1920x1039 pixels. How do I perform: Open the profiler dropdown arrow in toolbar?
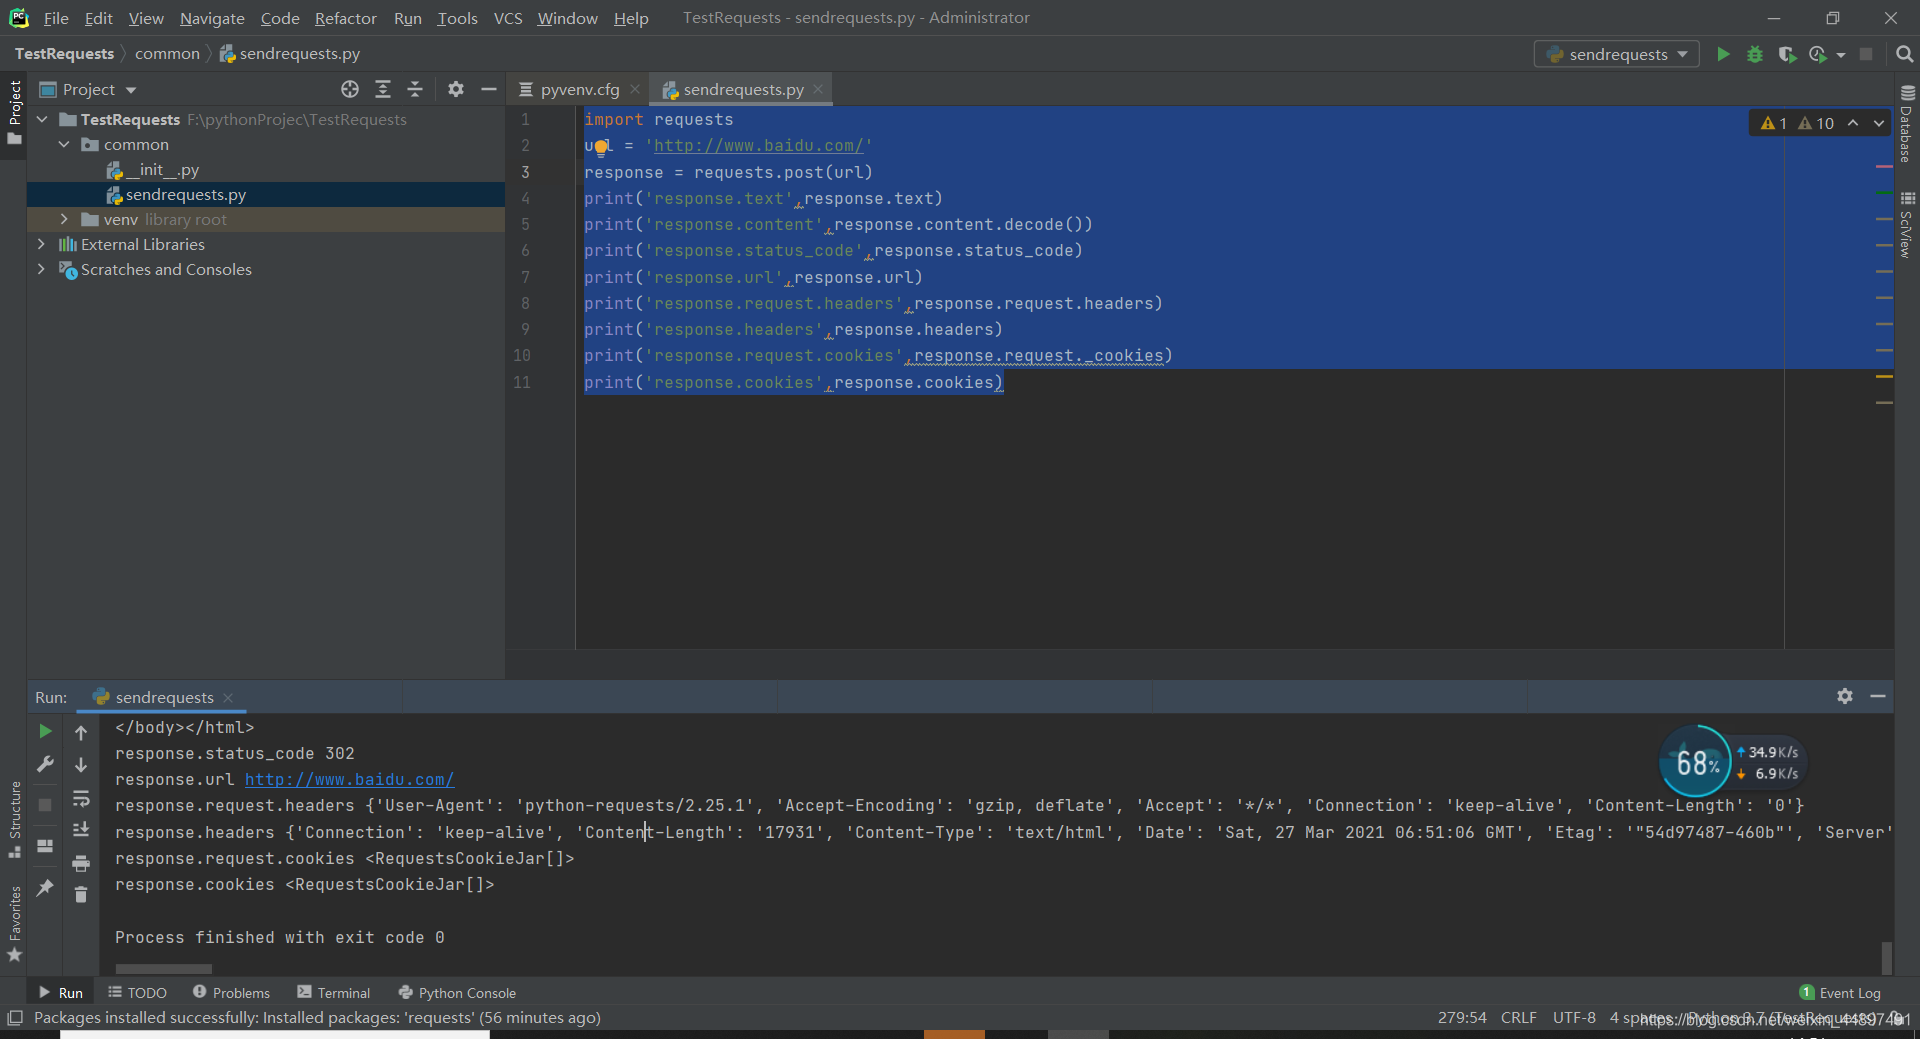[x=1841, y=55]
